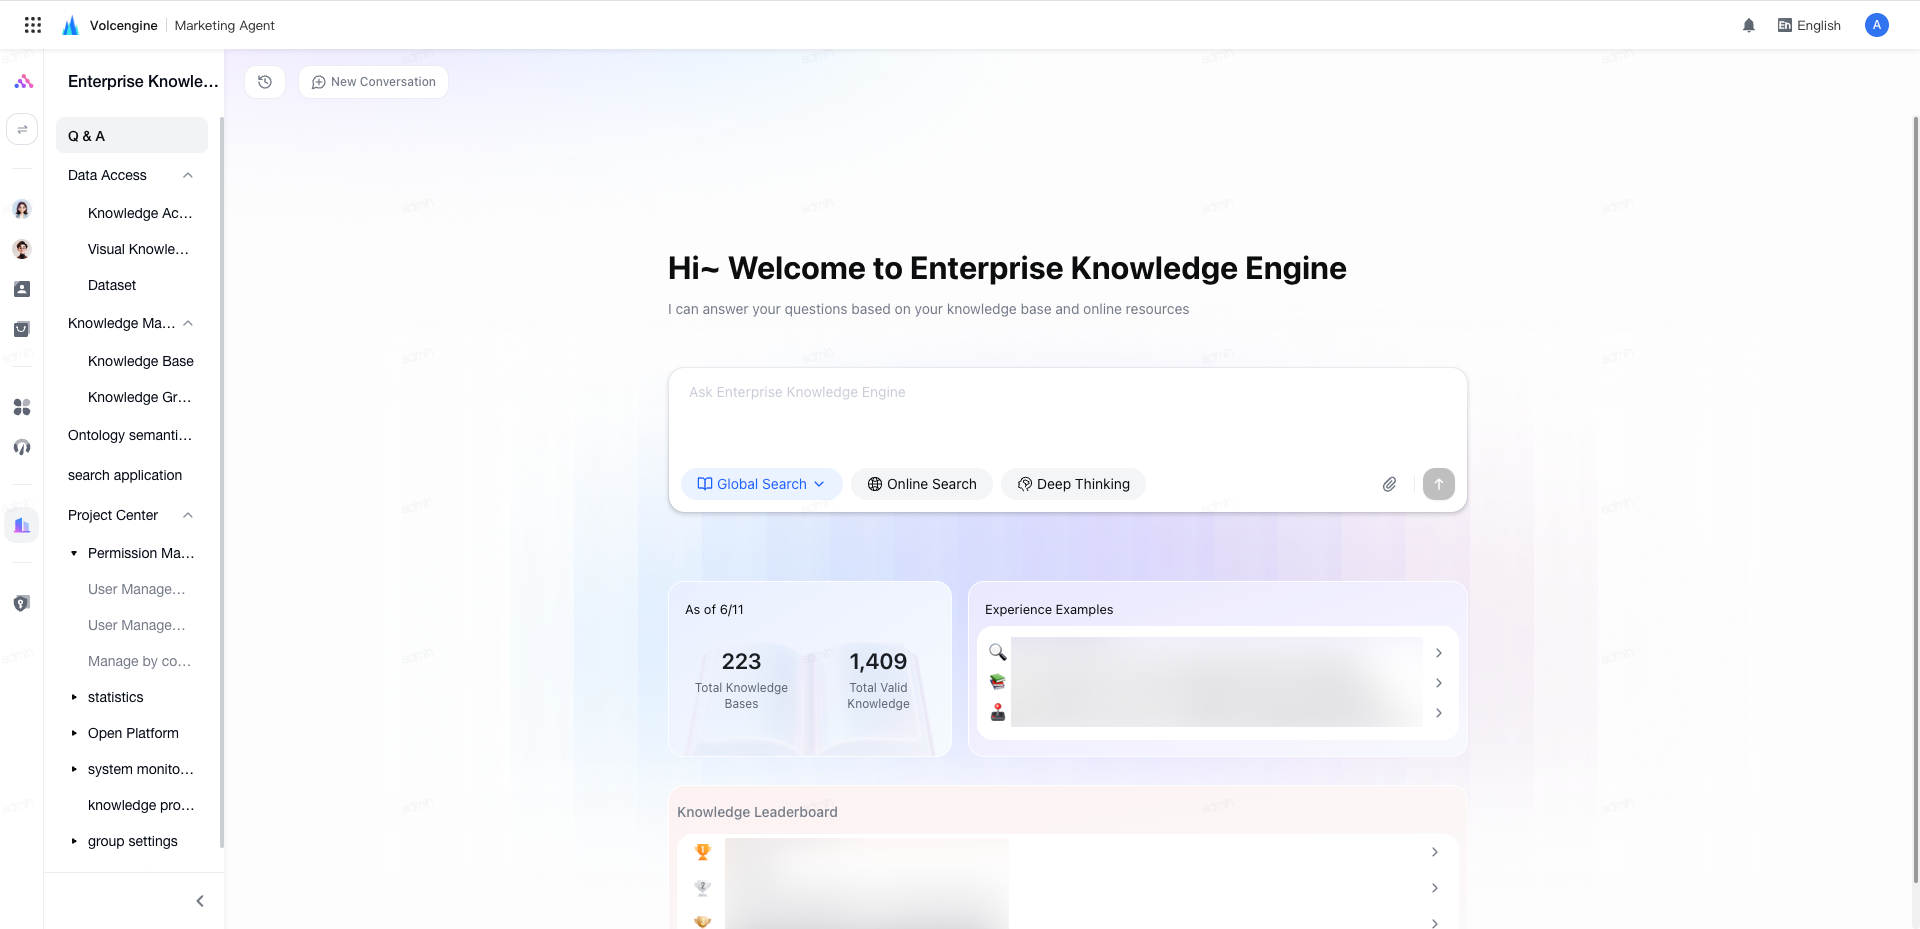Click the sidebar vertical scrollbar

(x=221, y=482)
